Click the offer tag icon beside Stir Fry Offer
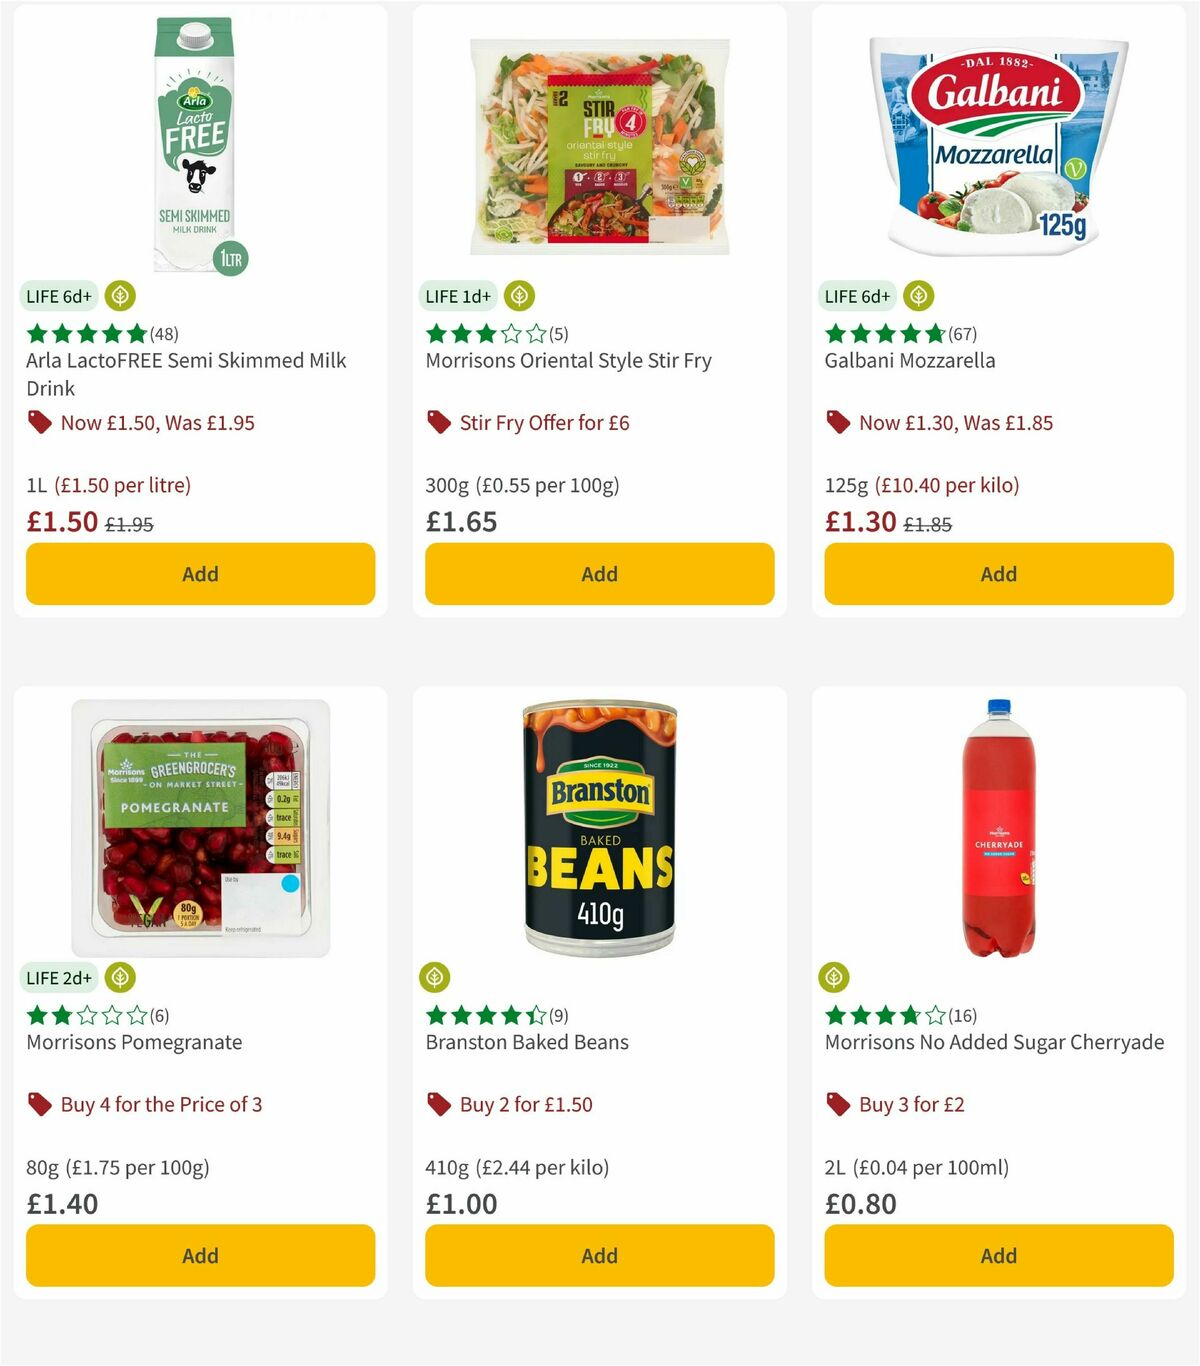Screen dimensions: 1200x1366 [438, 422]
